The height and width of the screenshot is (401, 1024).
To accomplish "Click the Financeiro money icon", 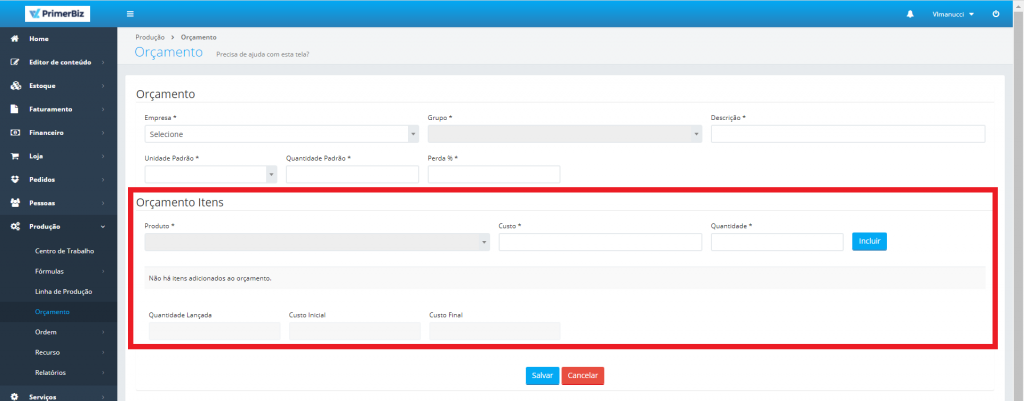I will [x=15, y=133].
